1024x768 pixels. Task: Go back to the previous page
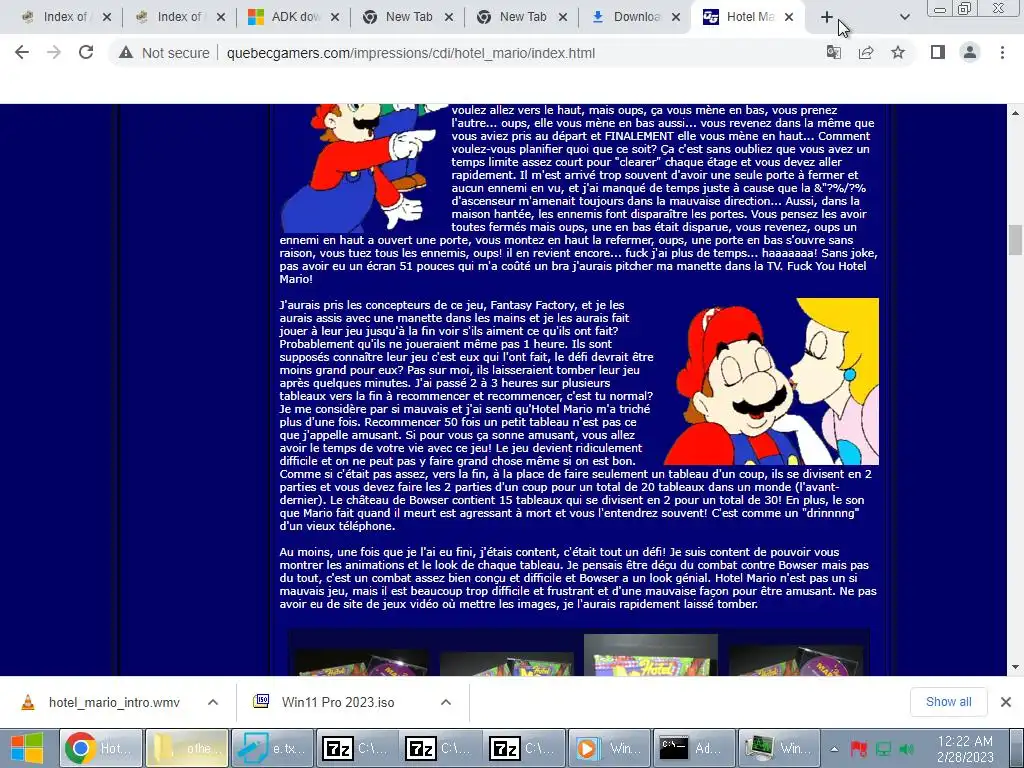point(22,52)
